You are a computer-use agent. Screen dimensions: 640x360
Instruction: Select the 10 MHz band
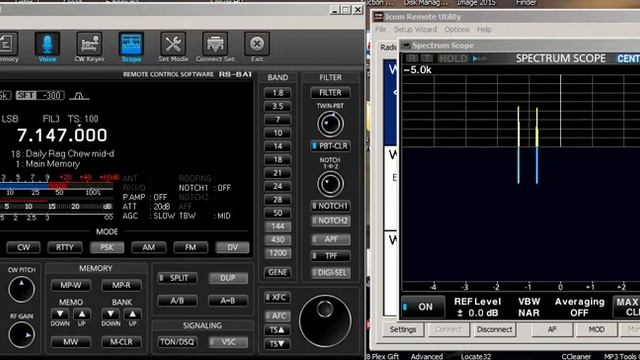[278, 133]
